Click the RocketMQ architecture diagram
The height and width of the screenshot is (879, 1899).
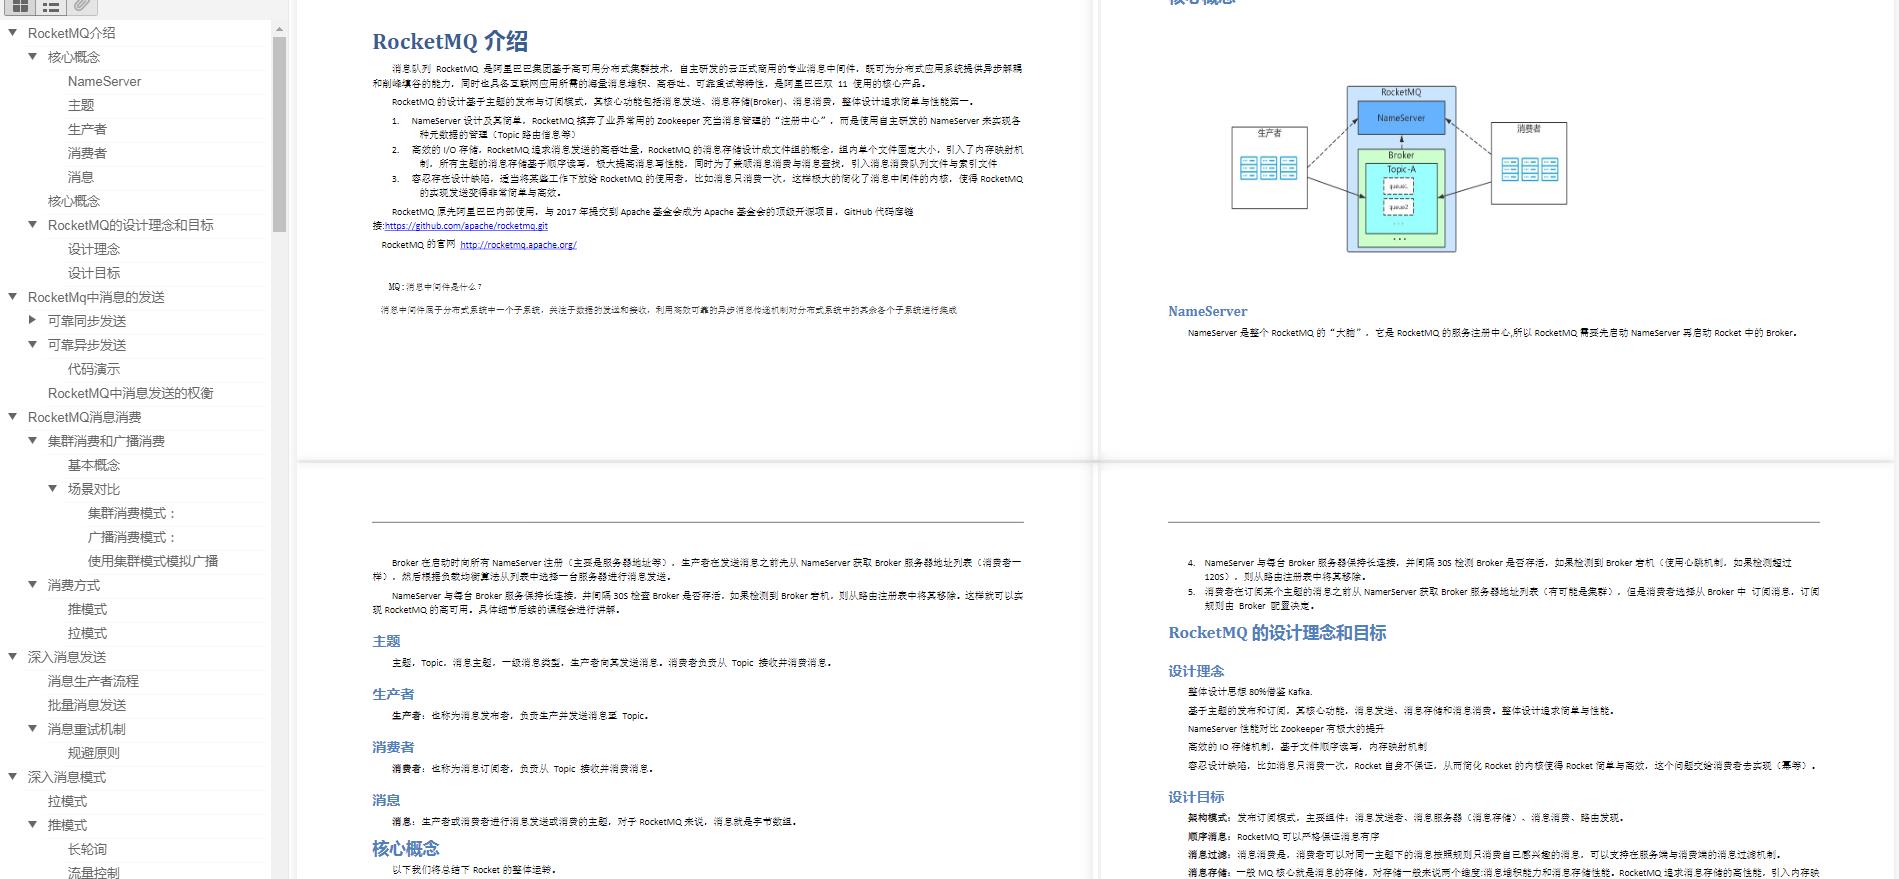click(1399, 168)
